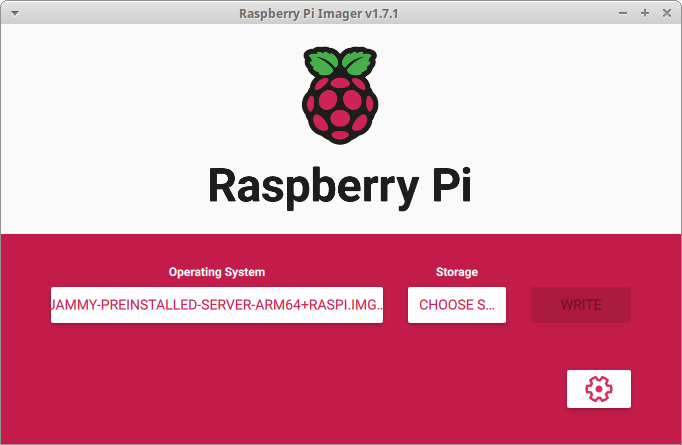Click the green leaves of the raspberry logo
682x445 pixels.
point(341,64)
